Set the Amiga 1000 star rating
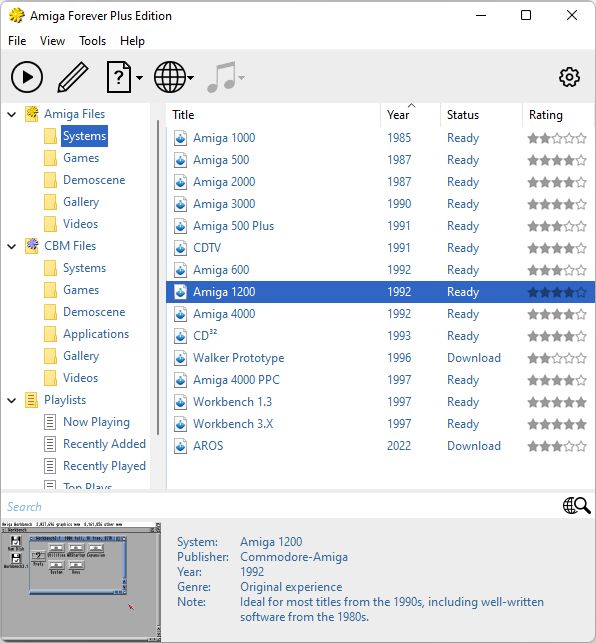Image resolution: width=596 pixels, height=643 pixels. point(557,139)
